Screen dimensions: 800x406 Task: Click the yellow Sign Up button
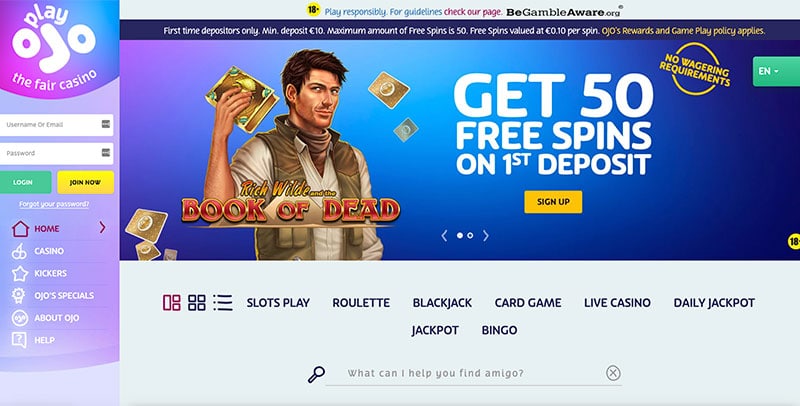pyautogui.click(x=553, y=202)
